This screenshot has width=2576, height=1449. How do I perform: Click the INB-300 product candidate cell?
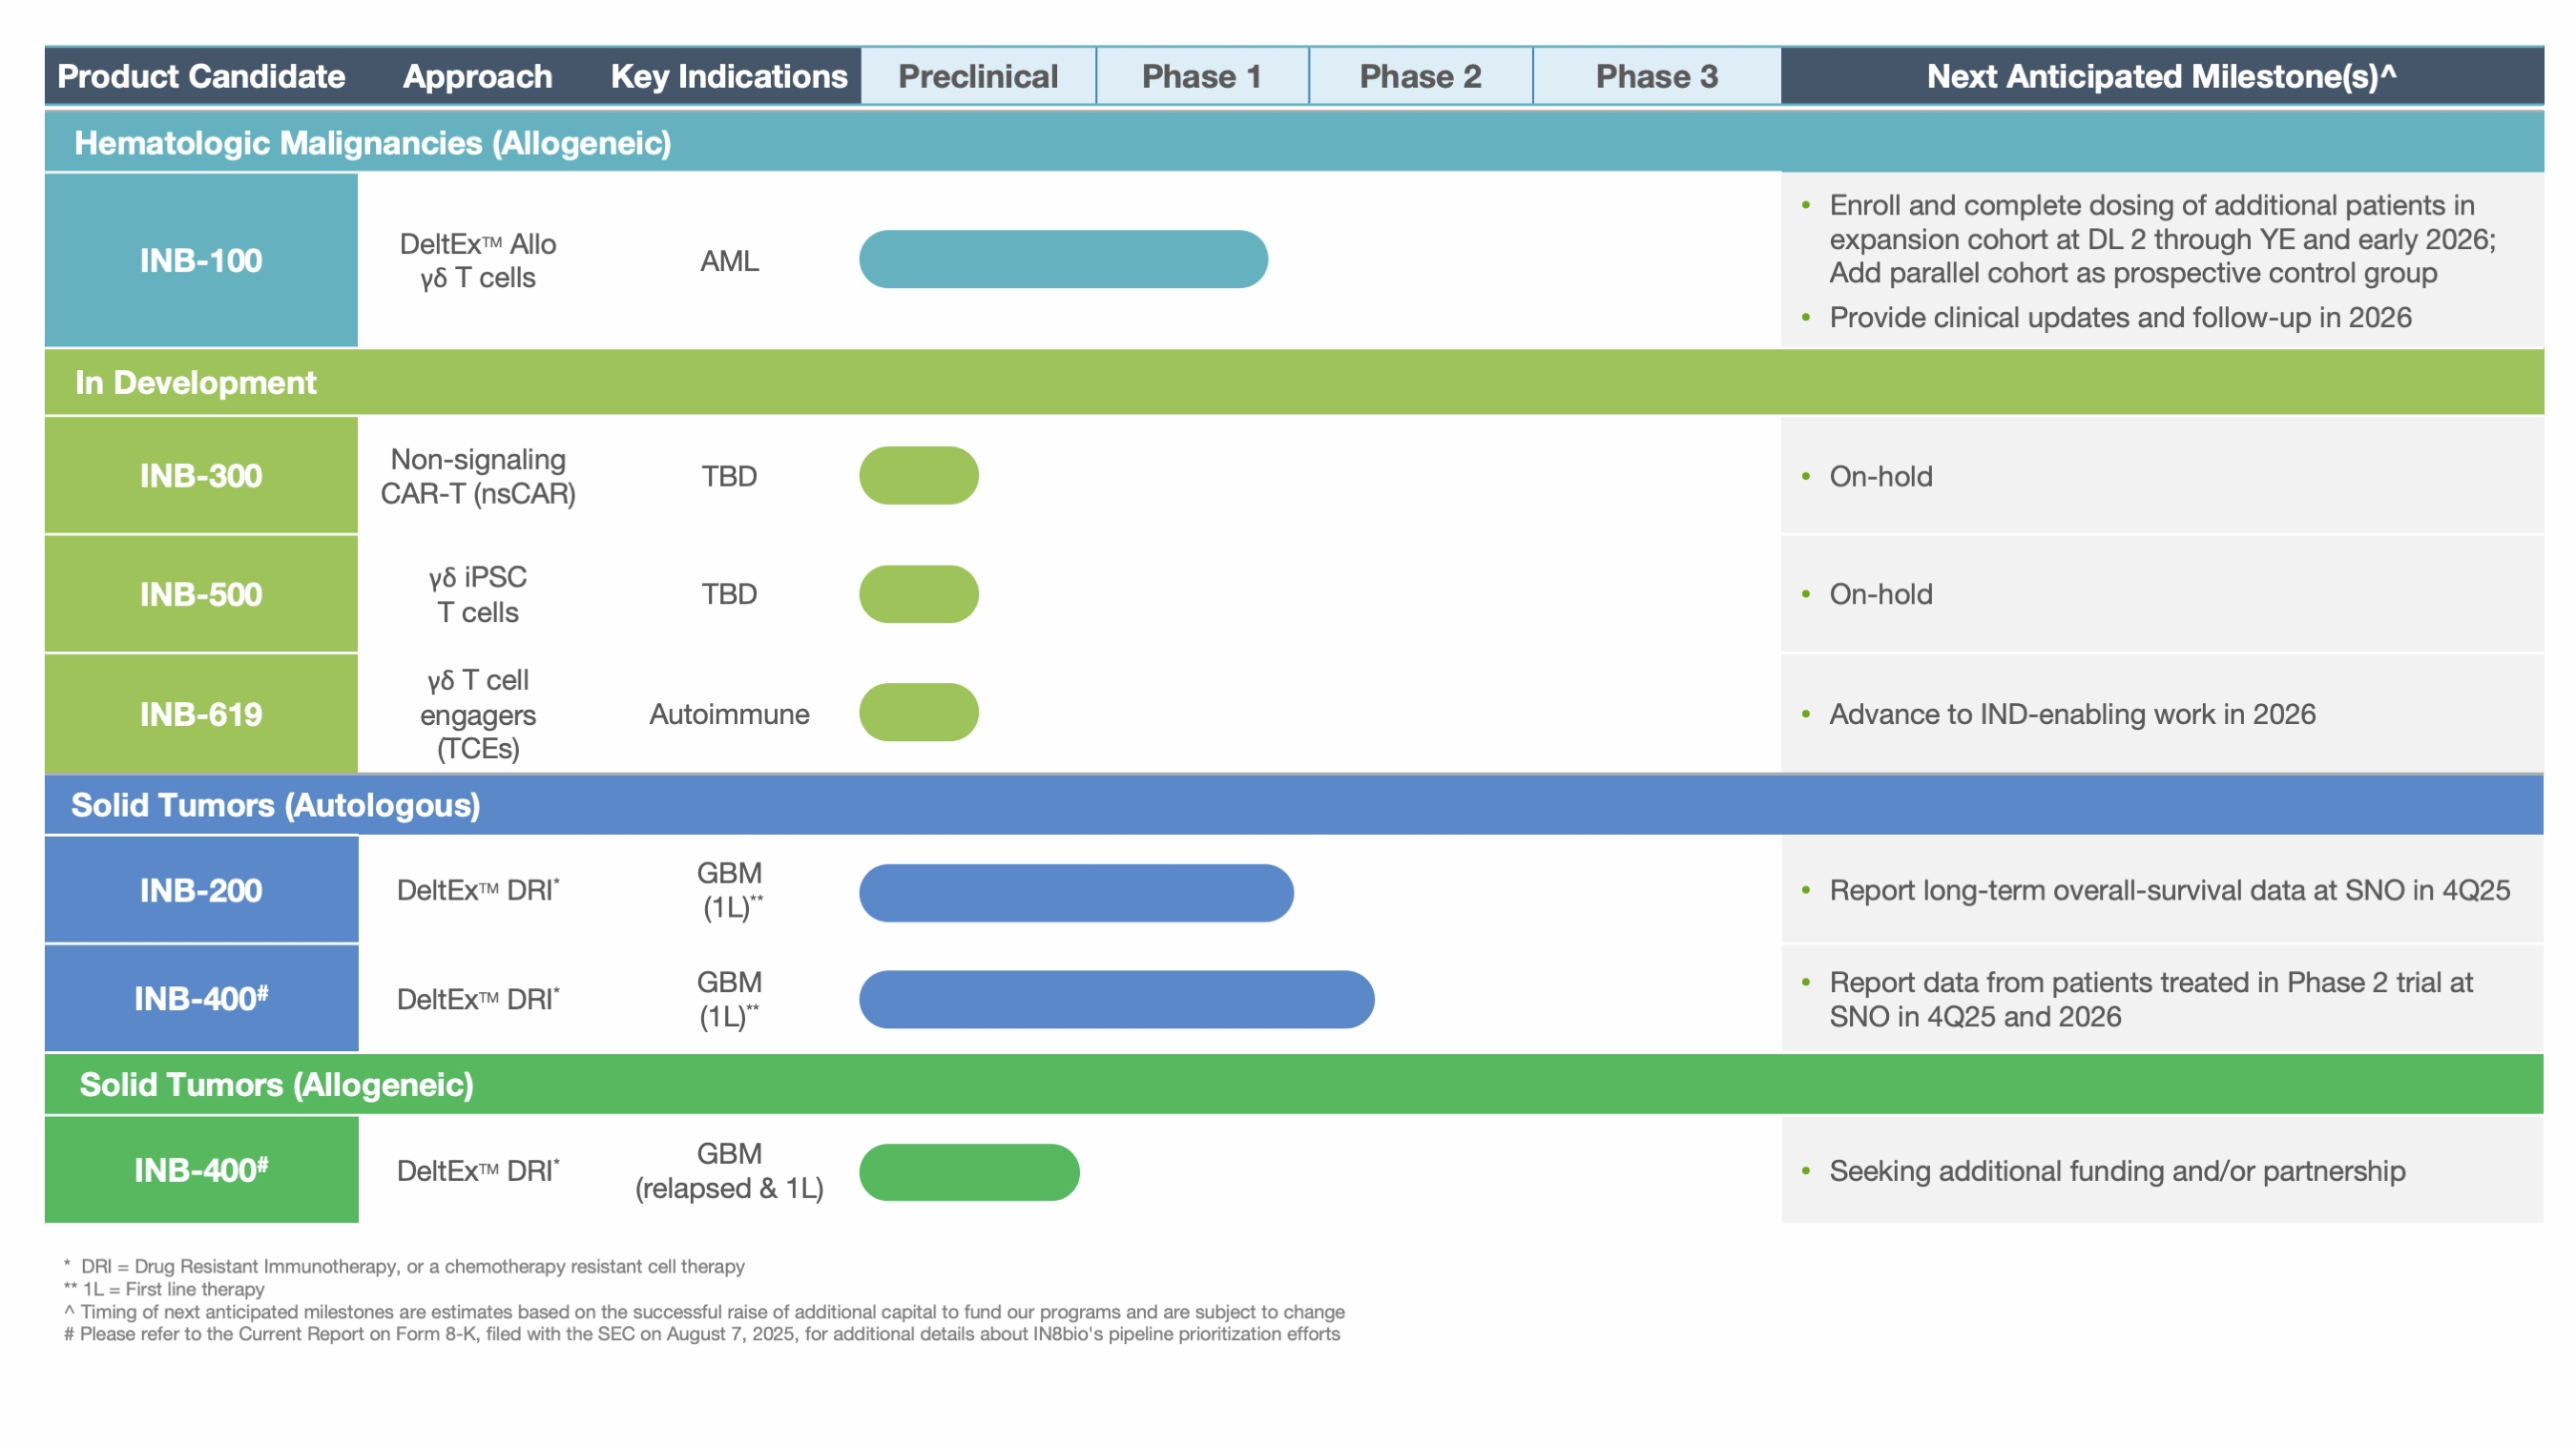click(x=201, y=475)
